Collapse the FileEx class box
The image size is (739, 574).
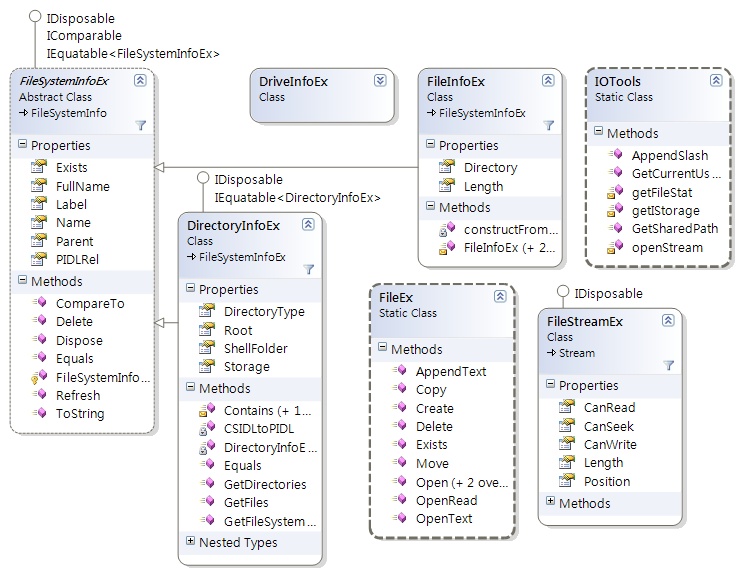[x=499, y=297]
